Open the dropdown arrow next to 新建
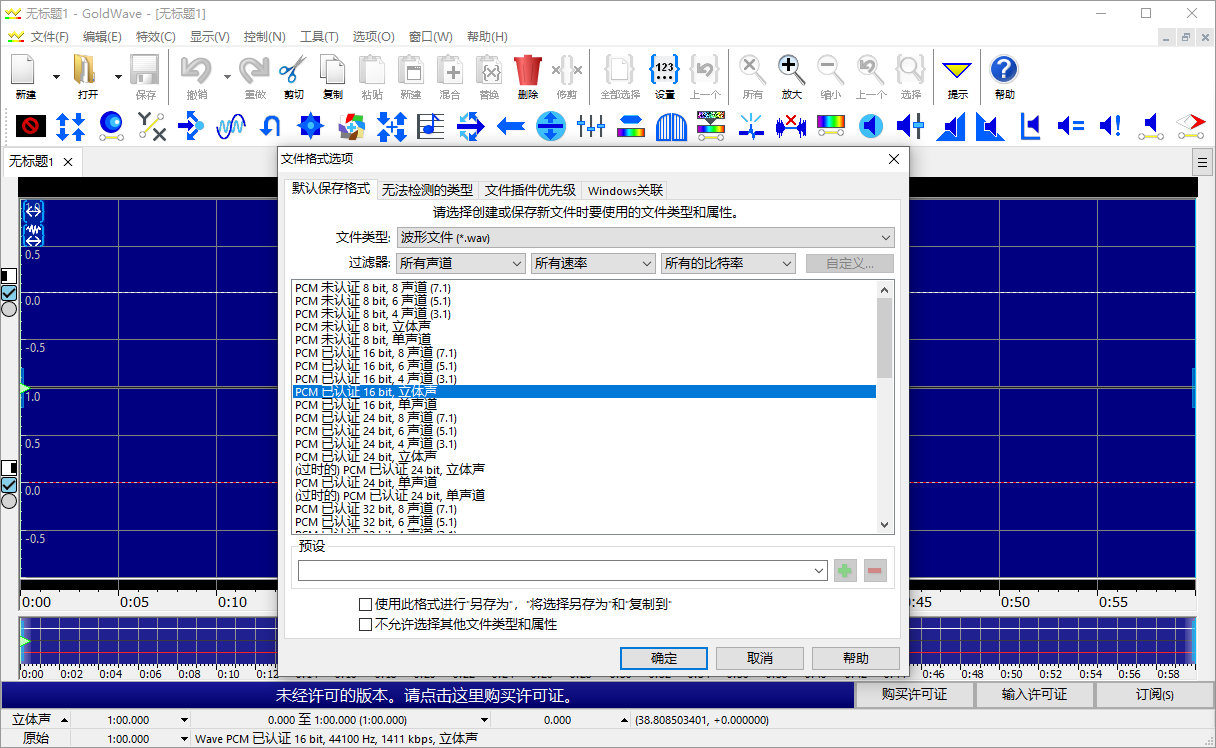 coord(56,77)
